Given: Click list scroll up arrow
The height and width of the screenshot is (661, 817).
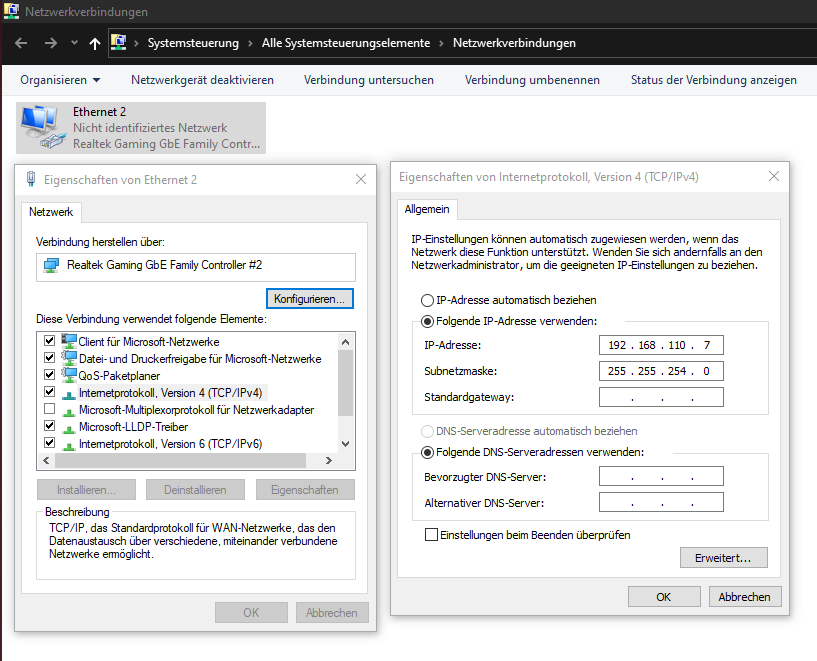Looking at the screenshot, I should (345, 342).
